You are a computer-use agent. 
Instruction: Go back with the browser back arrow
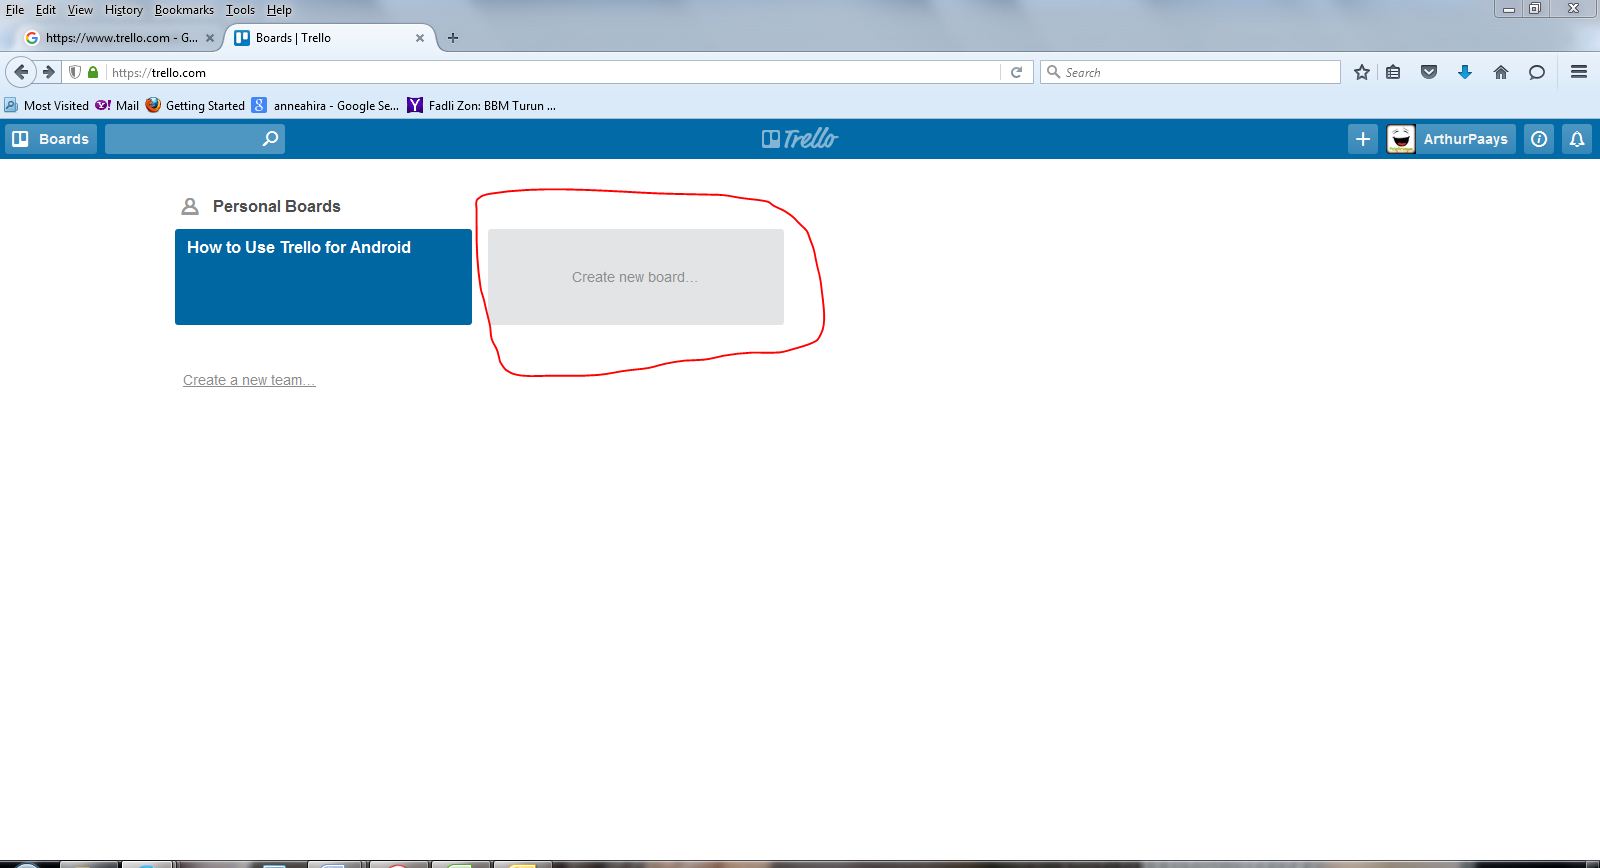pyautogui.click(x=21, y=72)
